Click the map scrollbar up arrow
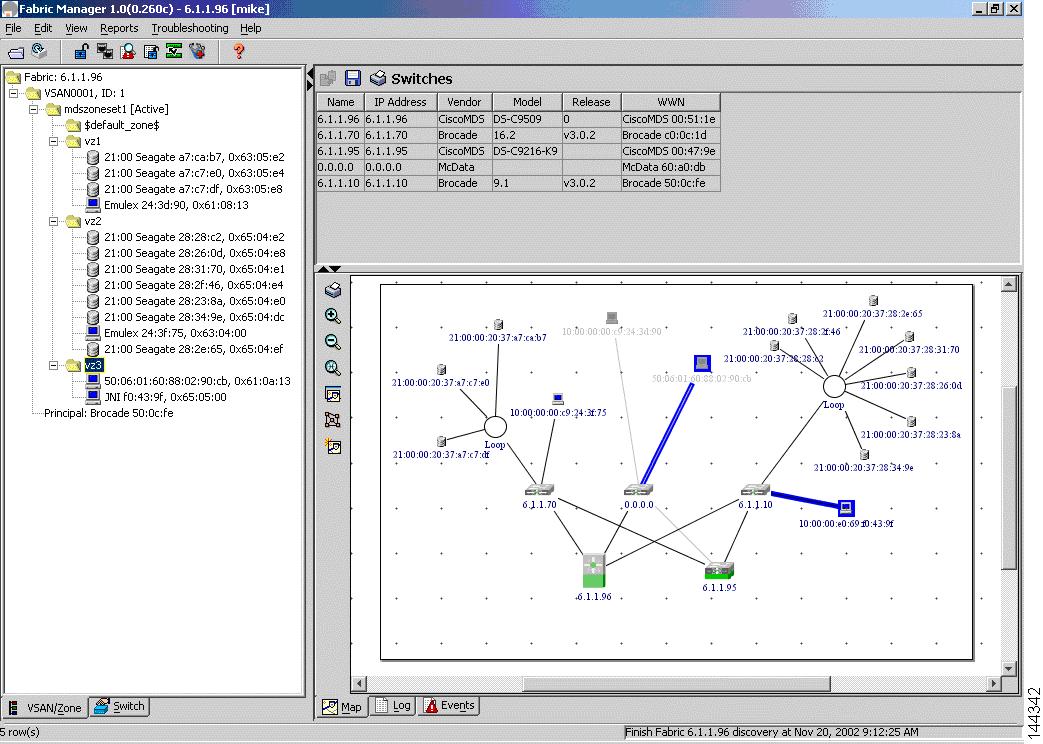The image size is (1043, 744). 1008,284
